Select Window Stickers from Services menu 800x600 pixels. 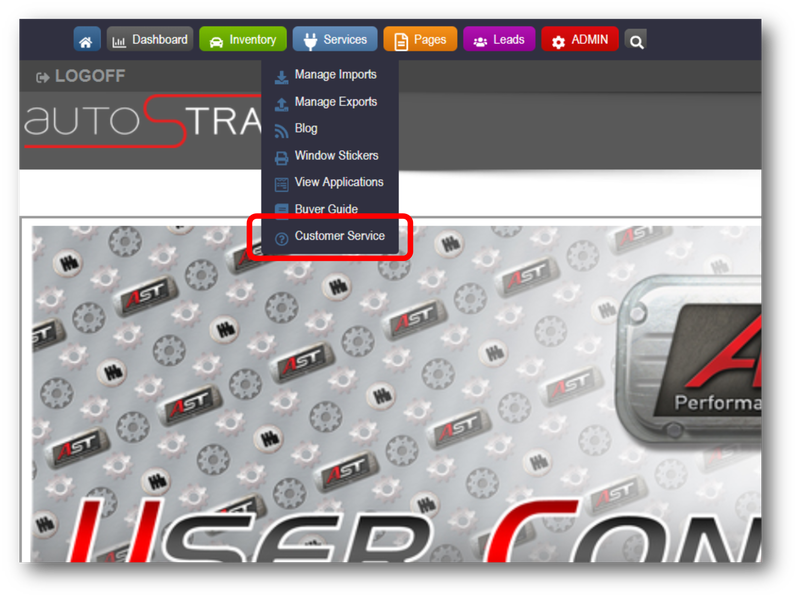[x=330, y=156]
